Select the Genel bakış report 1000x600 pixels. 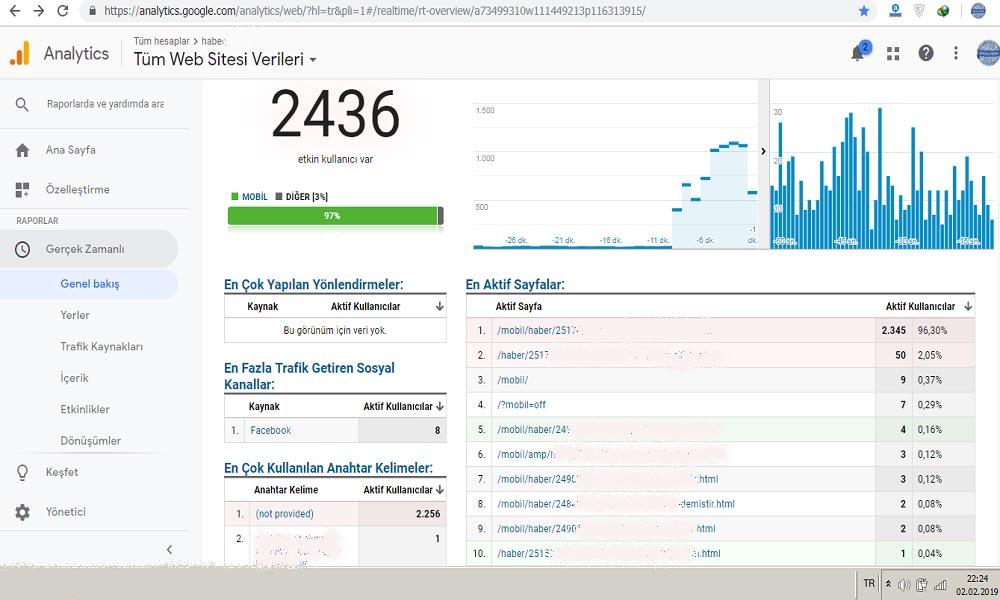90,284
